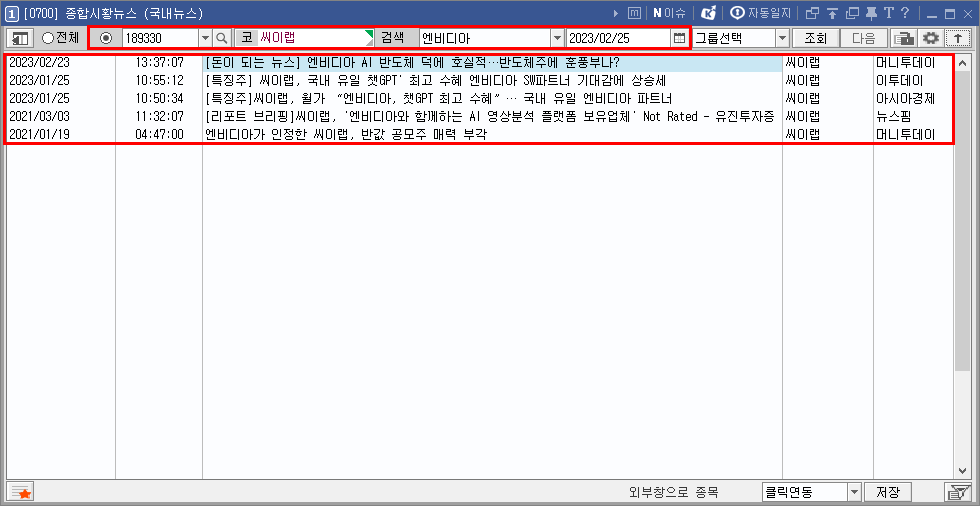Expand the stock code dropdown arrow

tap(206, 38)
